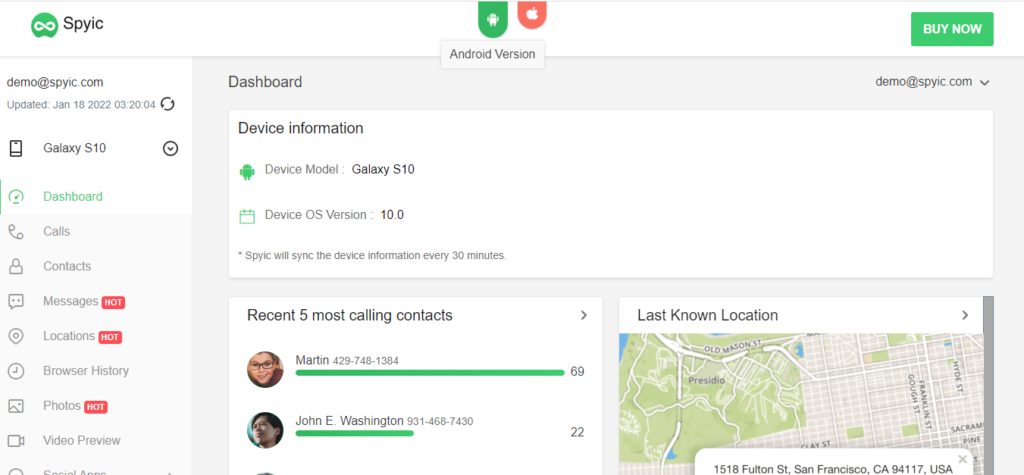Click the Video Preview camera icon
This screenshot has width=1024, height=475.
[x=16, y=441]
